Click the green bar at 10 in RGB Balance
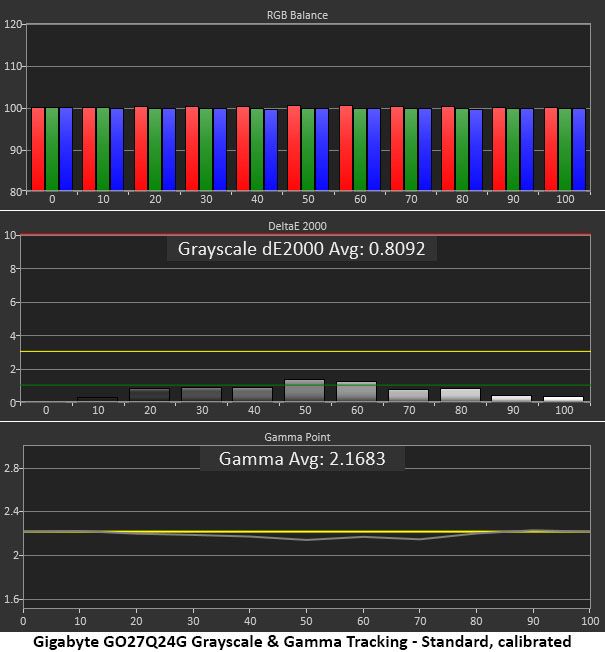 [x=103, y=149]
